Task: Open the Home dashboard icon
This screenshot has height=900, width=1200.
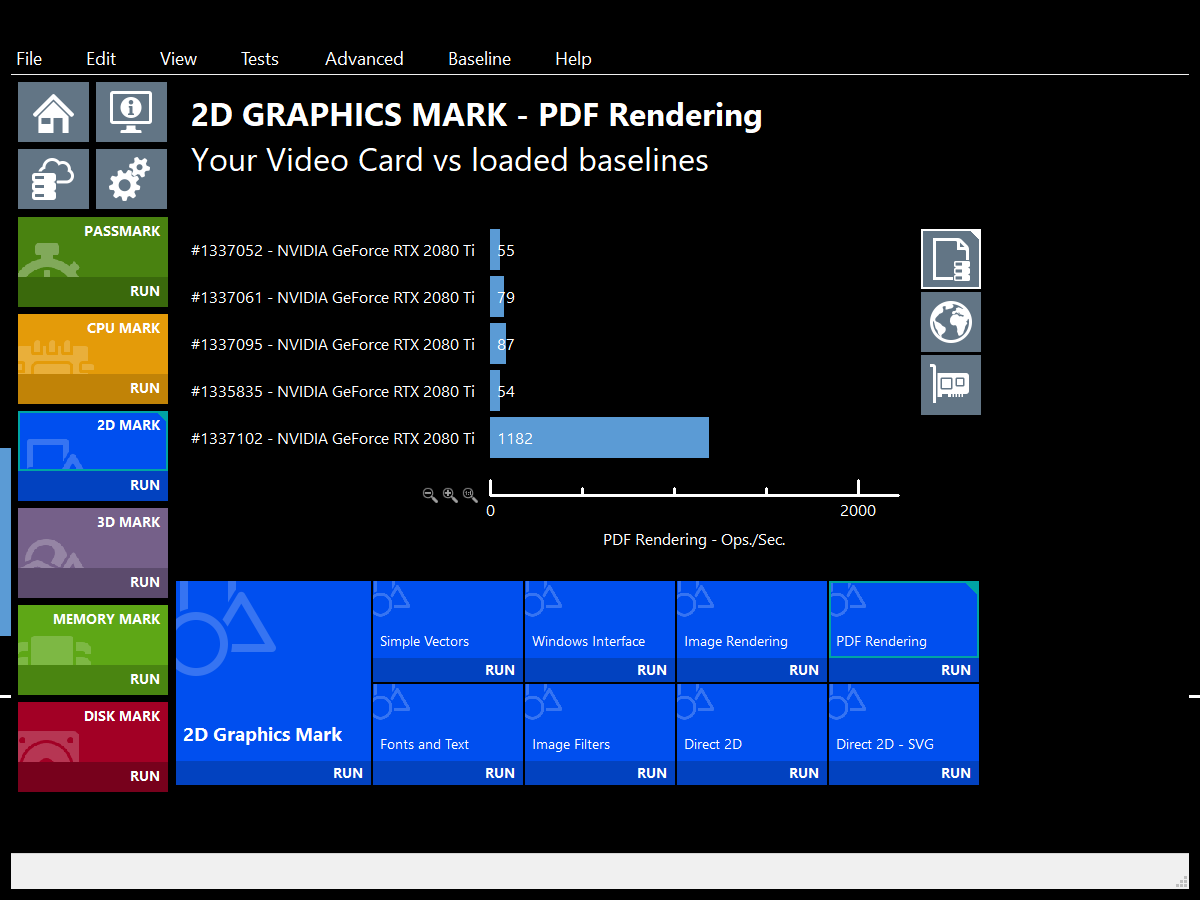Action: (53, 112)
